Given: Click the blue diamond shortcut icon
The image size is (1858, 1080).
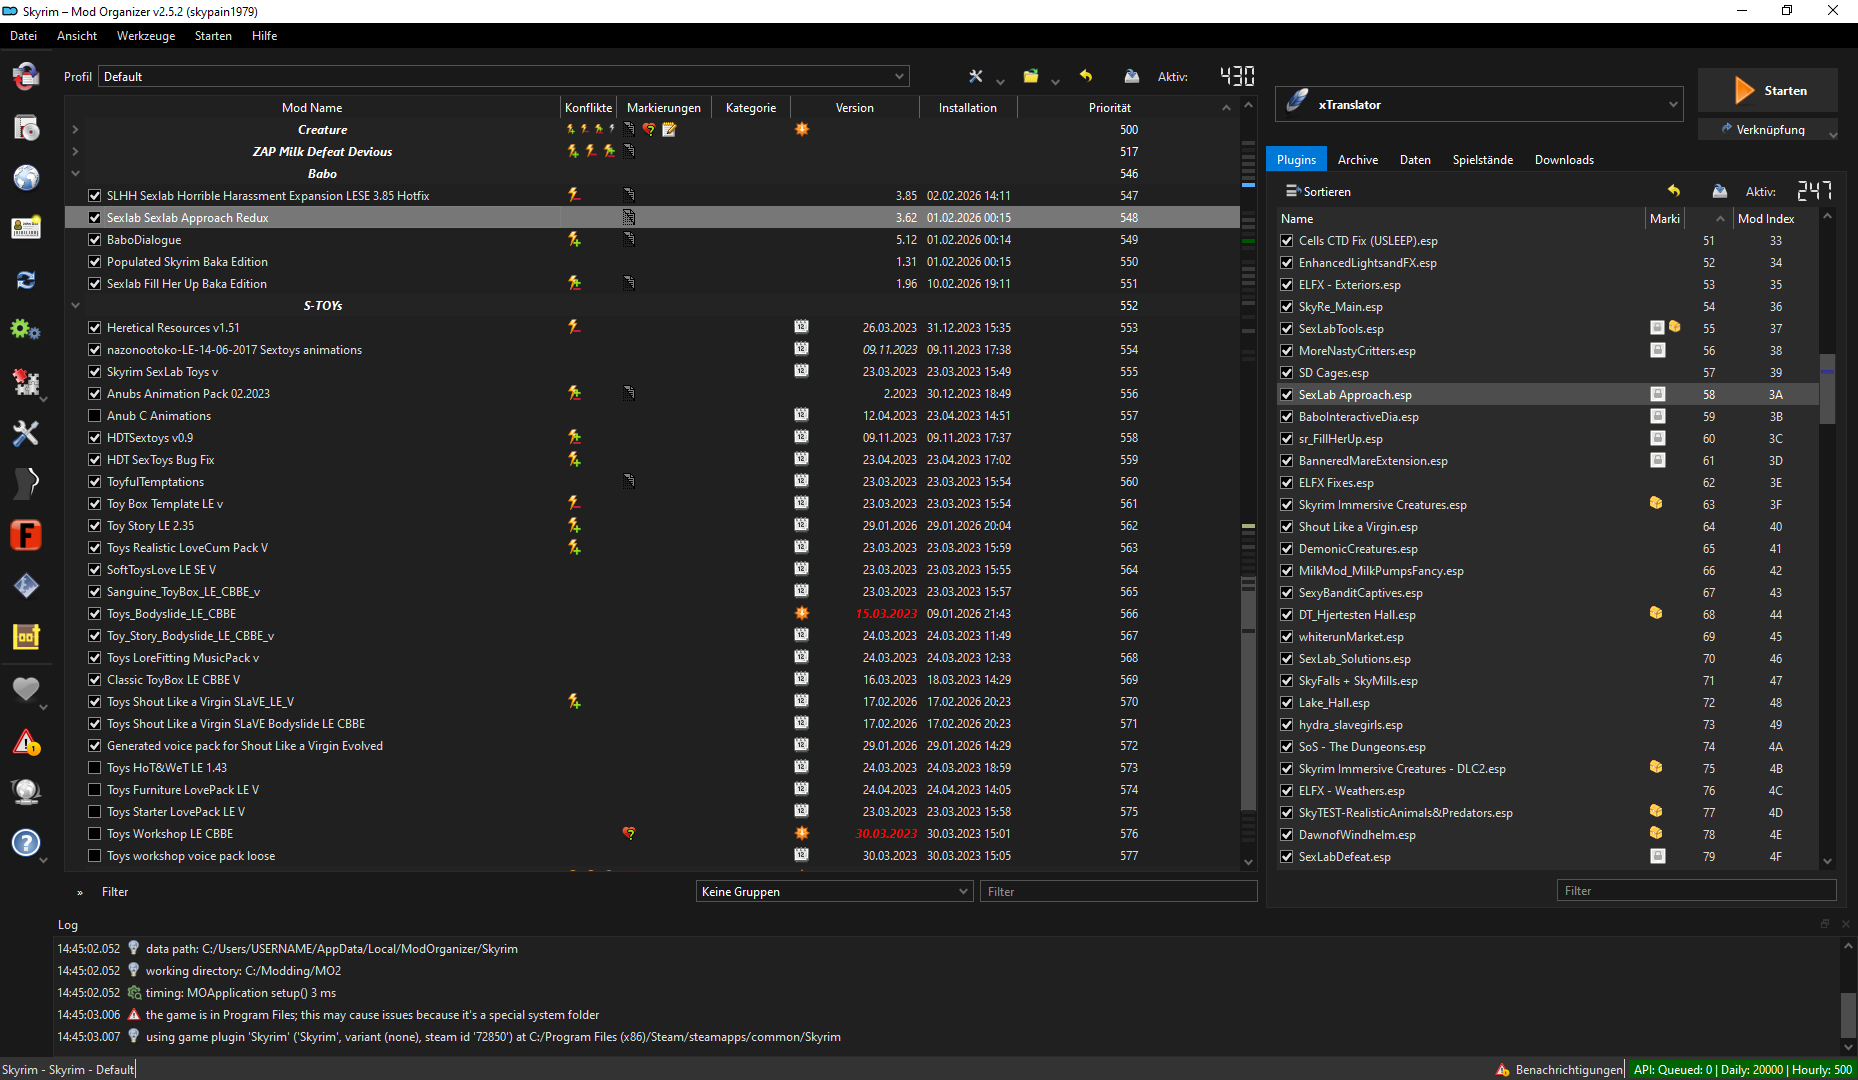Looking at the screenshot, I should [26, 586].
